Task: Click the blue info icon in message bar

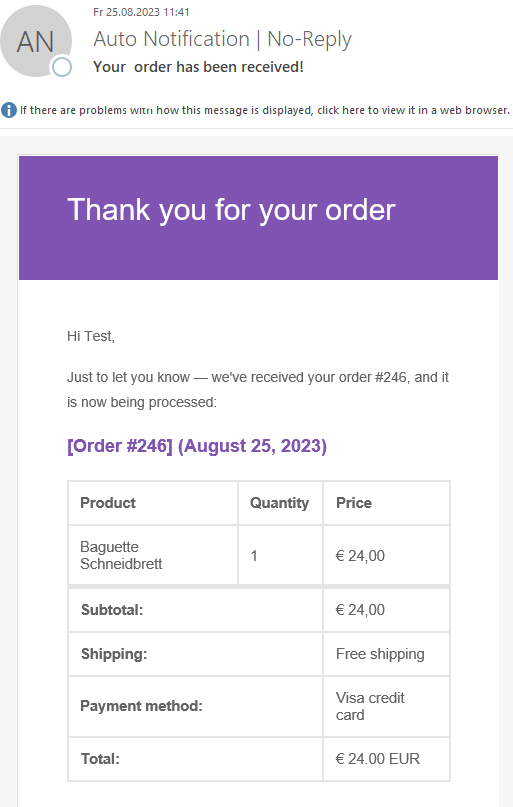Action: (9, 110)
